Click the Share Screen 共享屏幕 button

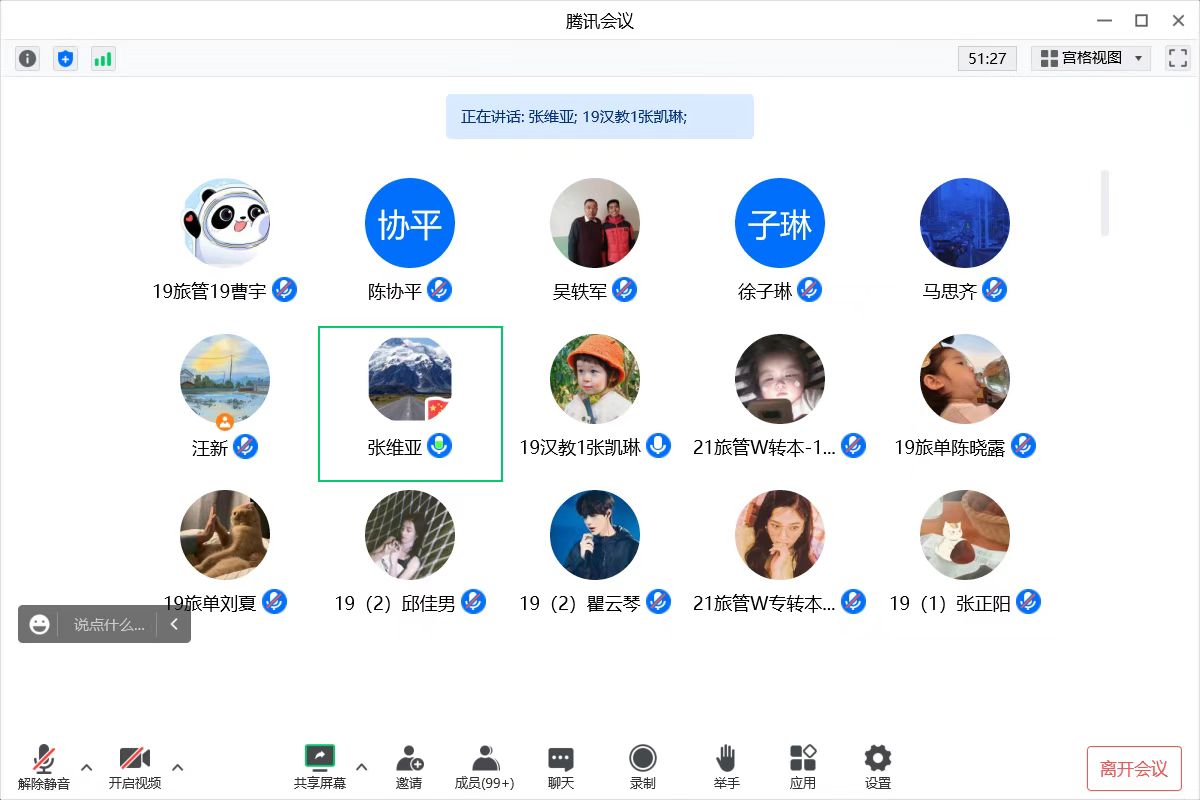(x=320, y=767)
